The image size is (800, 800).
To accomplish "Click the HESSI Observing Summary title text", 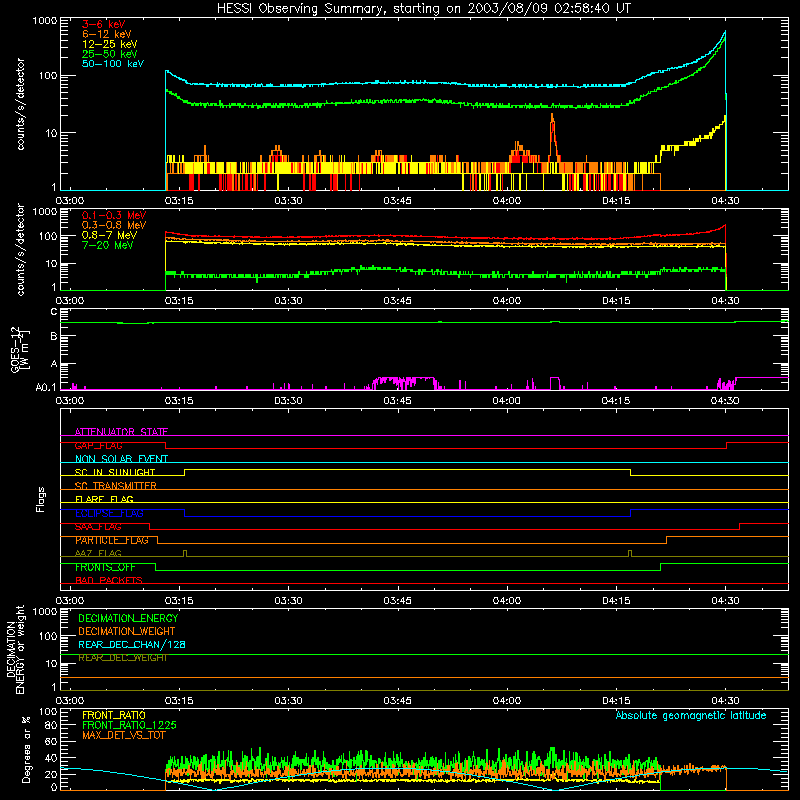I will click(423, 8).
